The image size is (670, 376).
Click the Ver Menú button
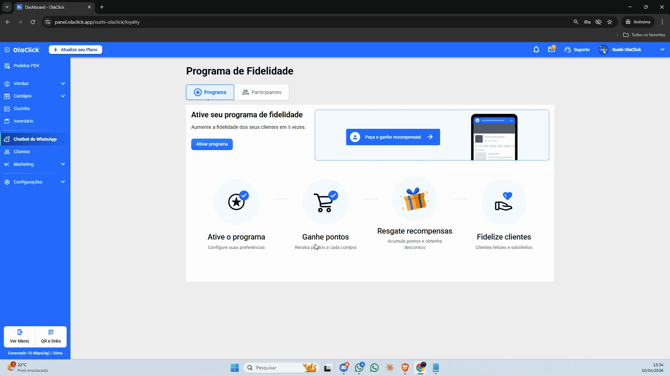(x=19, y=336)
